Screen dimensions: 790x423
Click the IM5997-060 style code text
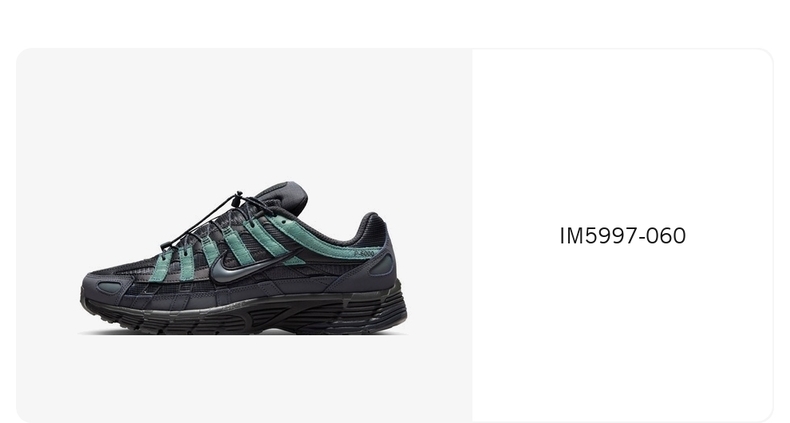pyautogui.click(x=623, y=236)
